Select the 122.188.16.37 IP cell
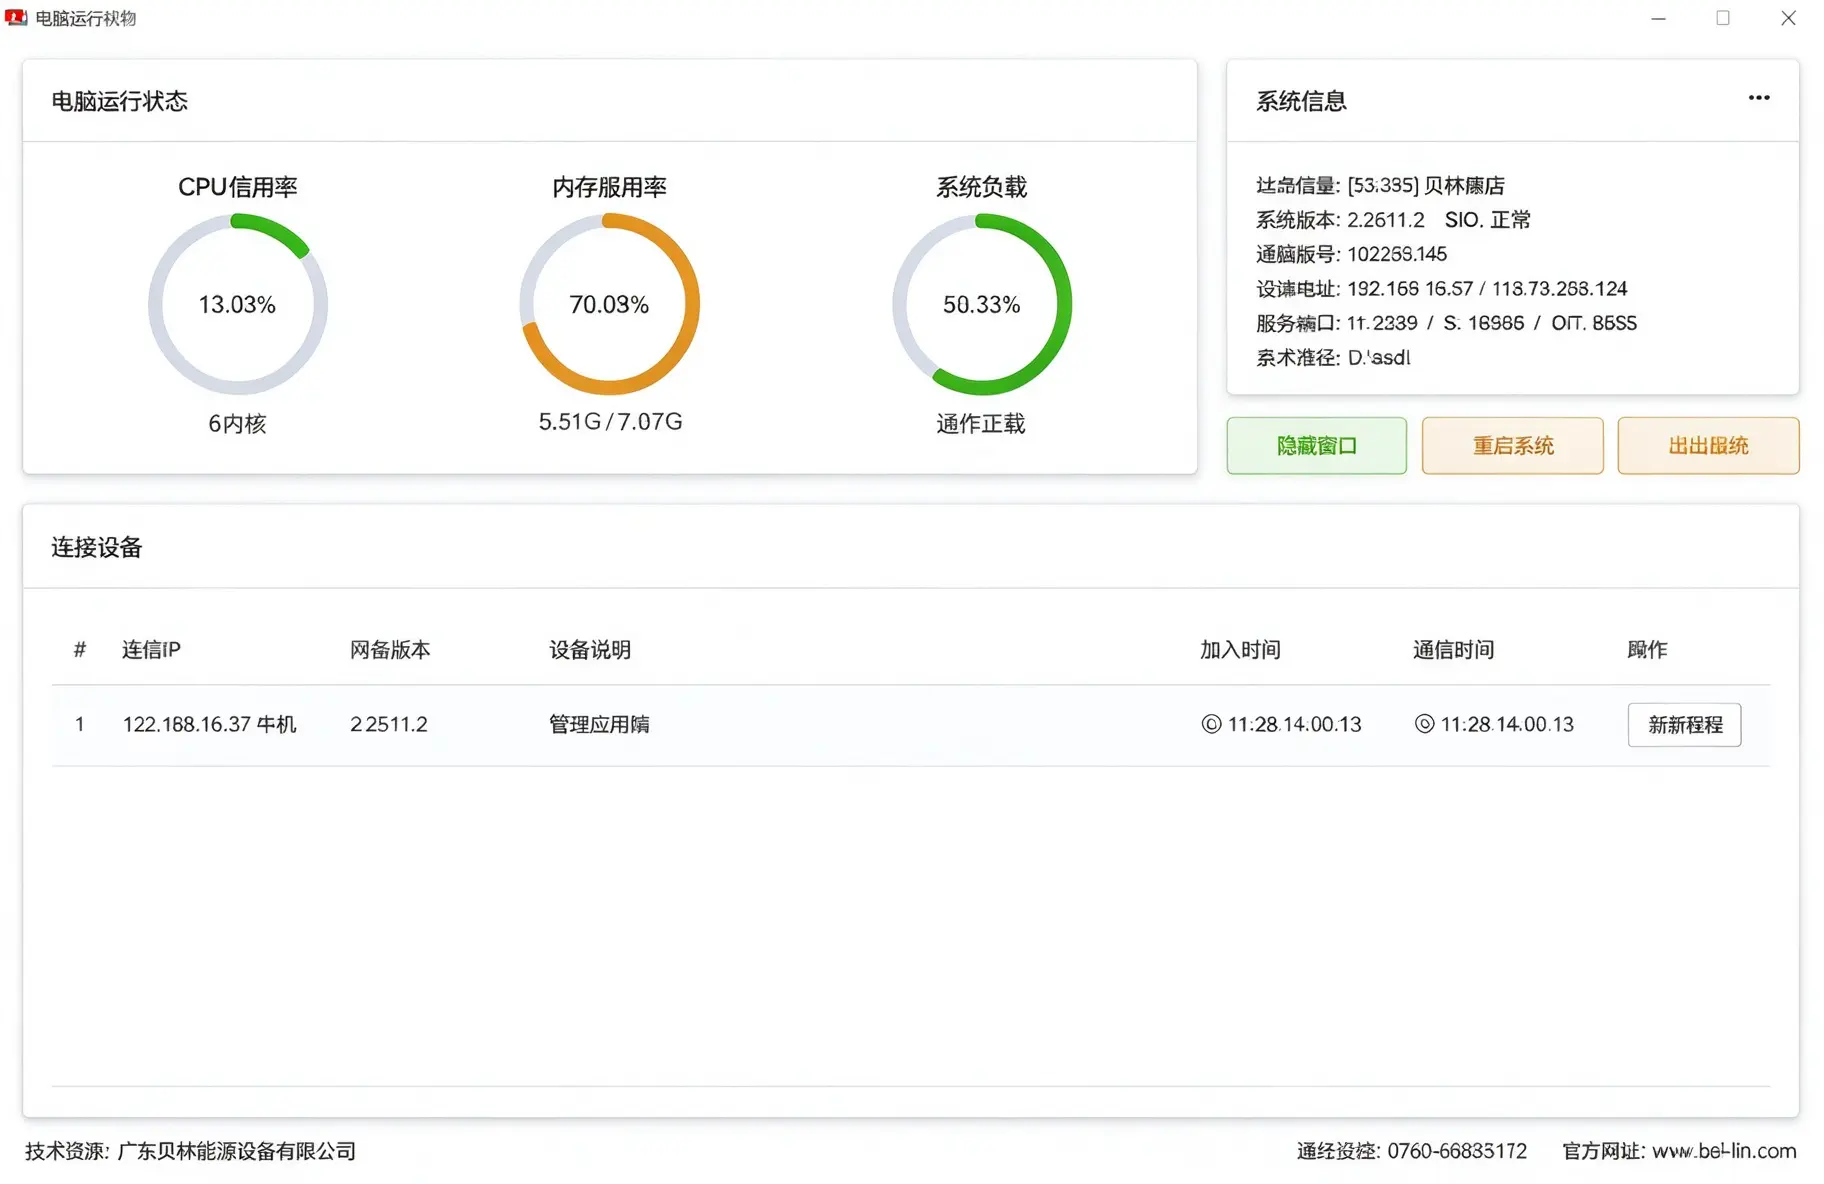1824x1184 pixels. coord(209,724)
